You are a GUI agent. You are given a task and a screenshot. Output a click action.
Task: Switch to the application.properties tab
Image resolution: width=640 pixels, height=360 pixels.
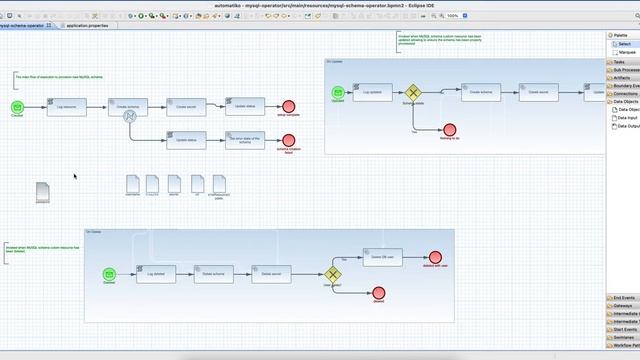pos(87,25)
